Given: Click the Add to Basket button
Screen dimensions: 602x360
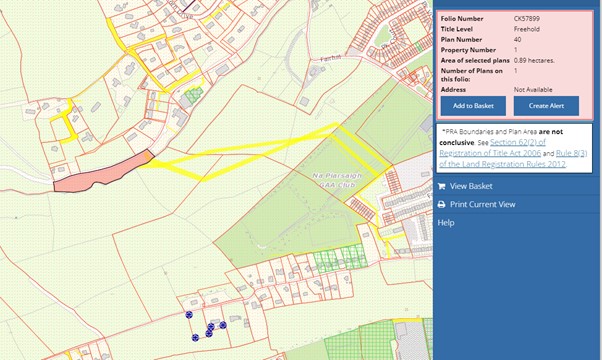Looking at the screenshot, I should coord(473,106).
